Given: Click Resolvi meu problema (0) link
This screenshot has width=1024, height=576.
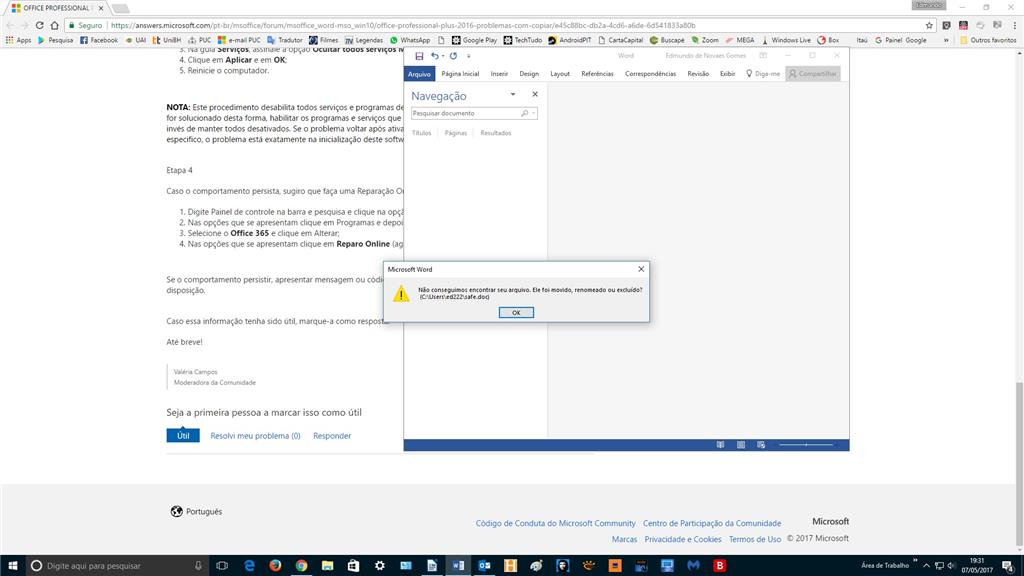Looking at the screenshot, I should [255, 436].
